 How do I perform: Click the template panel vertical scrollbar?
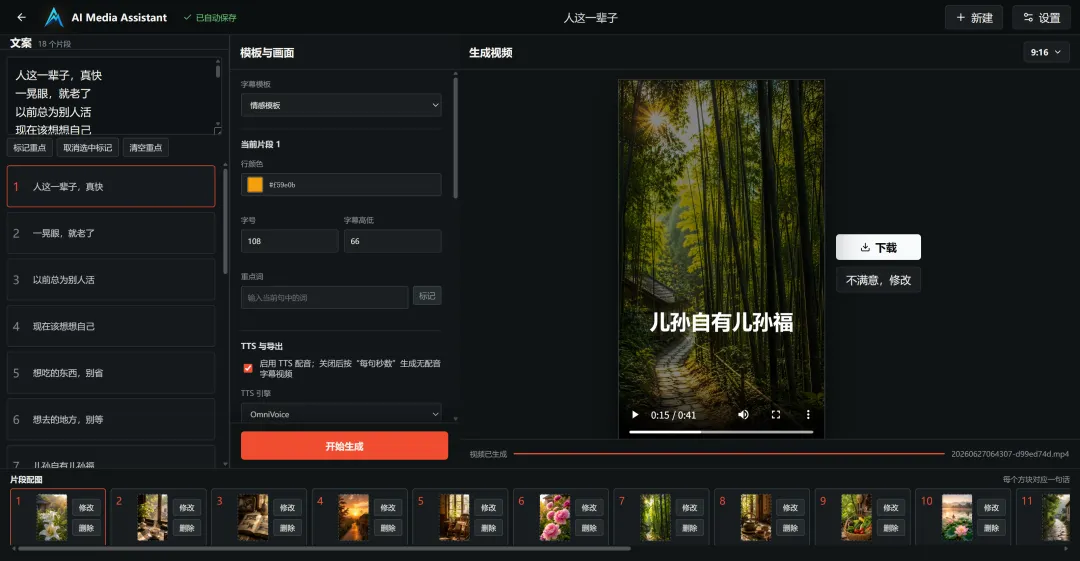click(x=455, y=138)
